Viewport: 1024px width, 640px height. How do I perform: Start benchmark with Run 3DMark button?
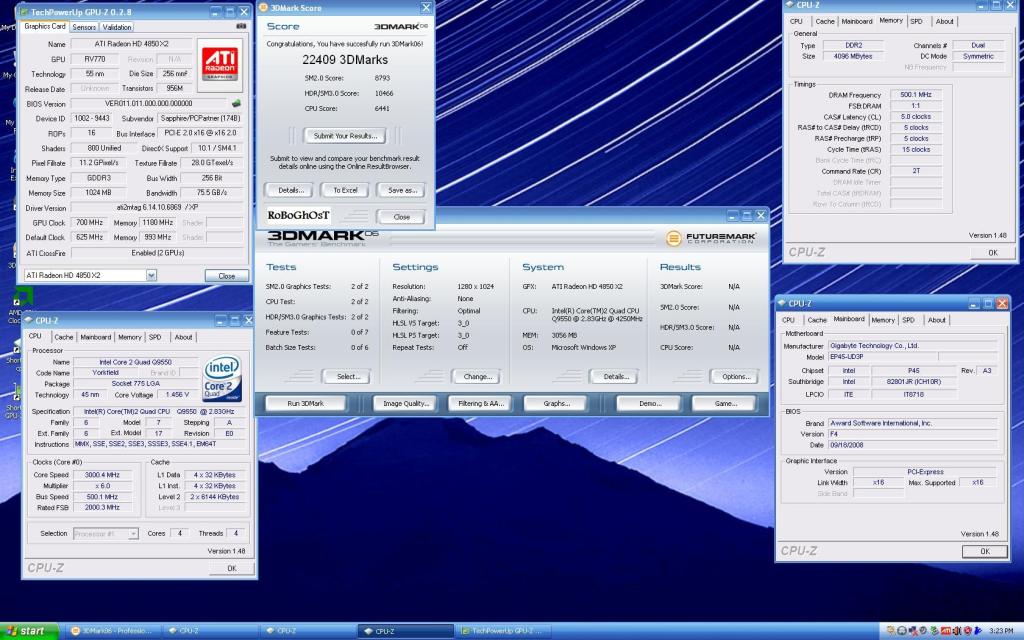pos(305,404)
